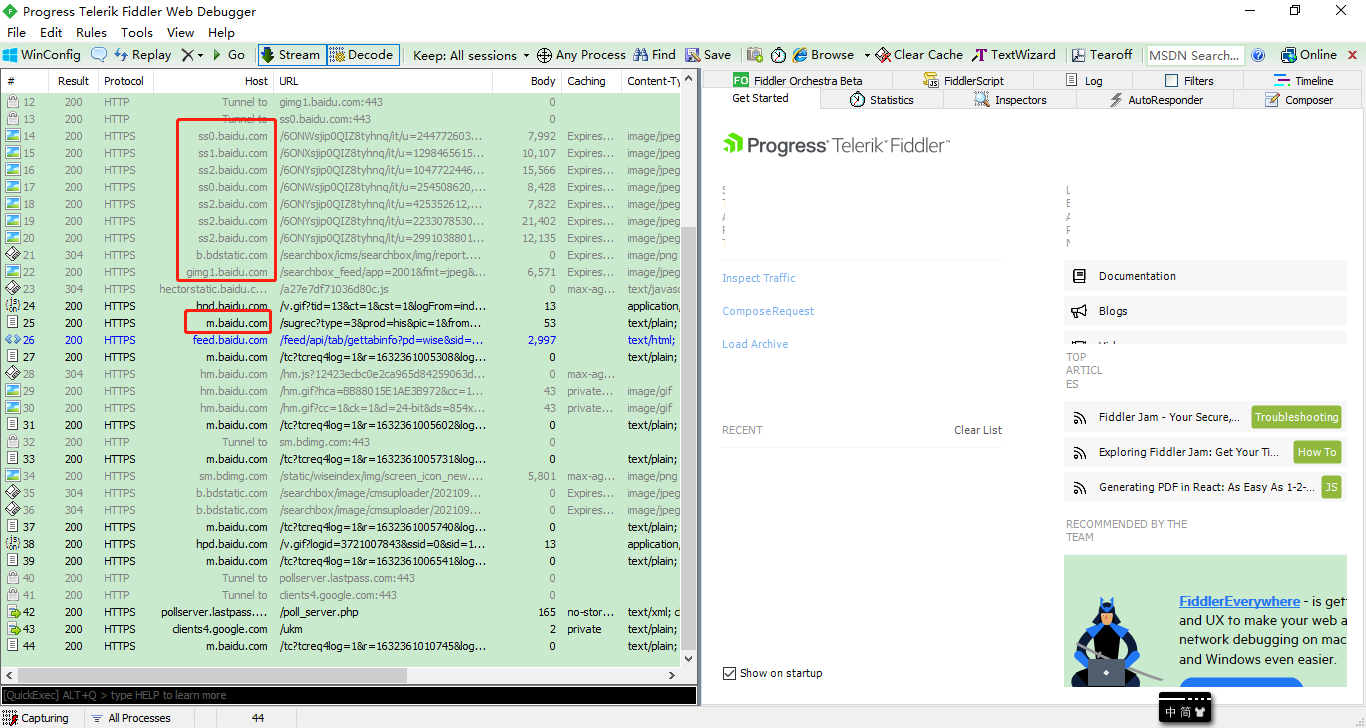Replay the selected sessions
This screenshot has width=1366, height=728.
142,55
